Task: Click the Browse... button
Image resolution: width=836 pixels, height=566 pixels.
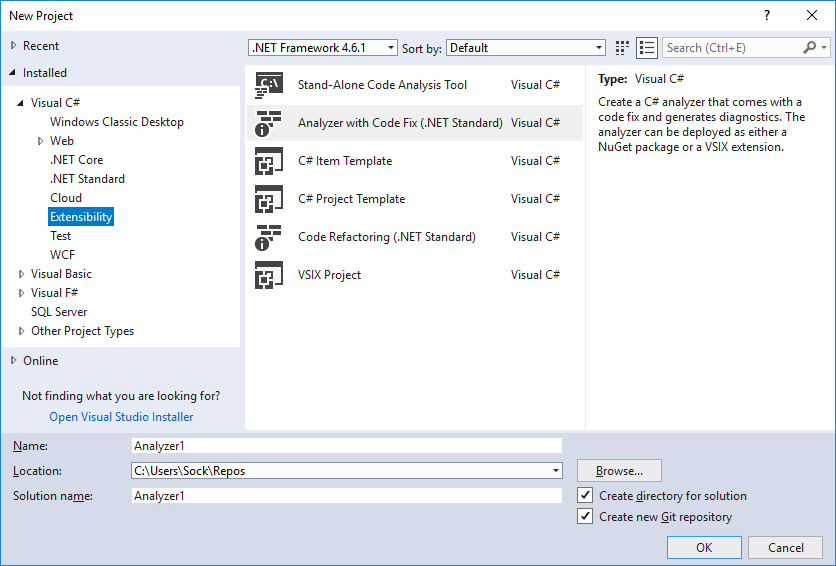Action: coord(619,471)
